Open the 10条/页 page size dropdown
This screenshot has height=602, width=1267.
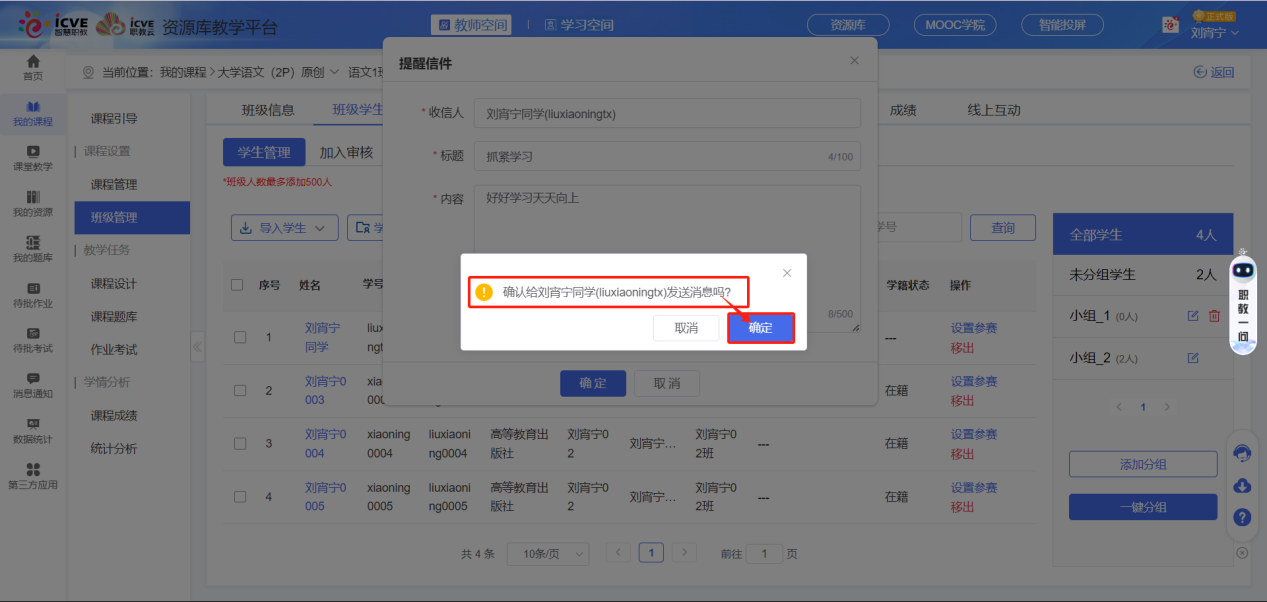coord(547,552)
